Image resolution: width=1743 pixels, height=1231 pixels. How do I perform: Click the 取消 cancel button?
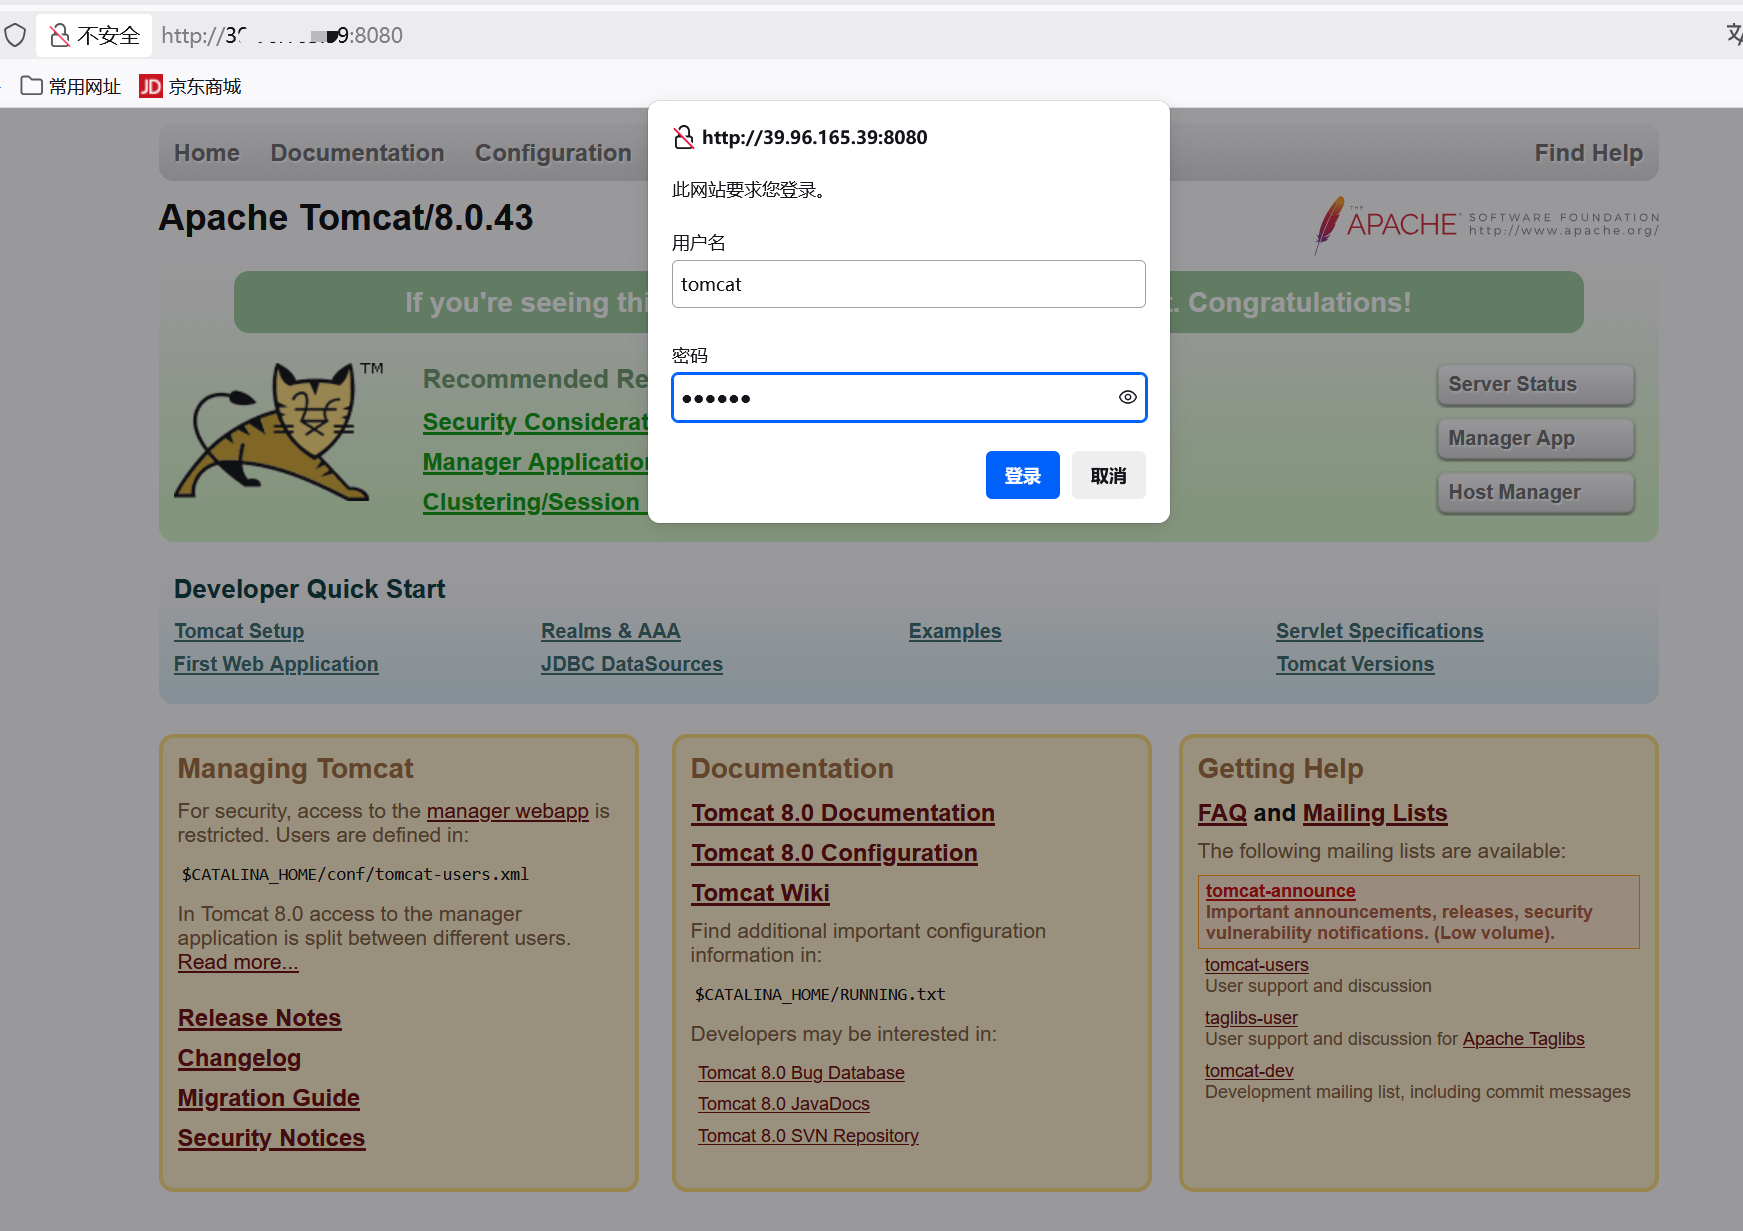tap(1109, 475)
